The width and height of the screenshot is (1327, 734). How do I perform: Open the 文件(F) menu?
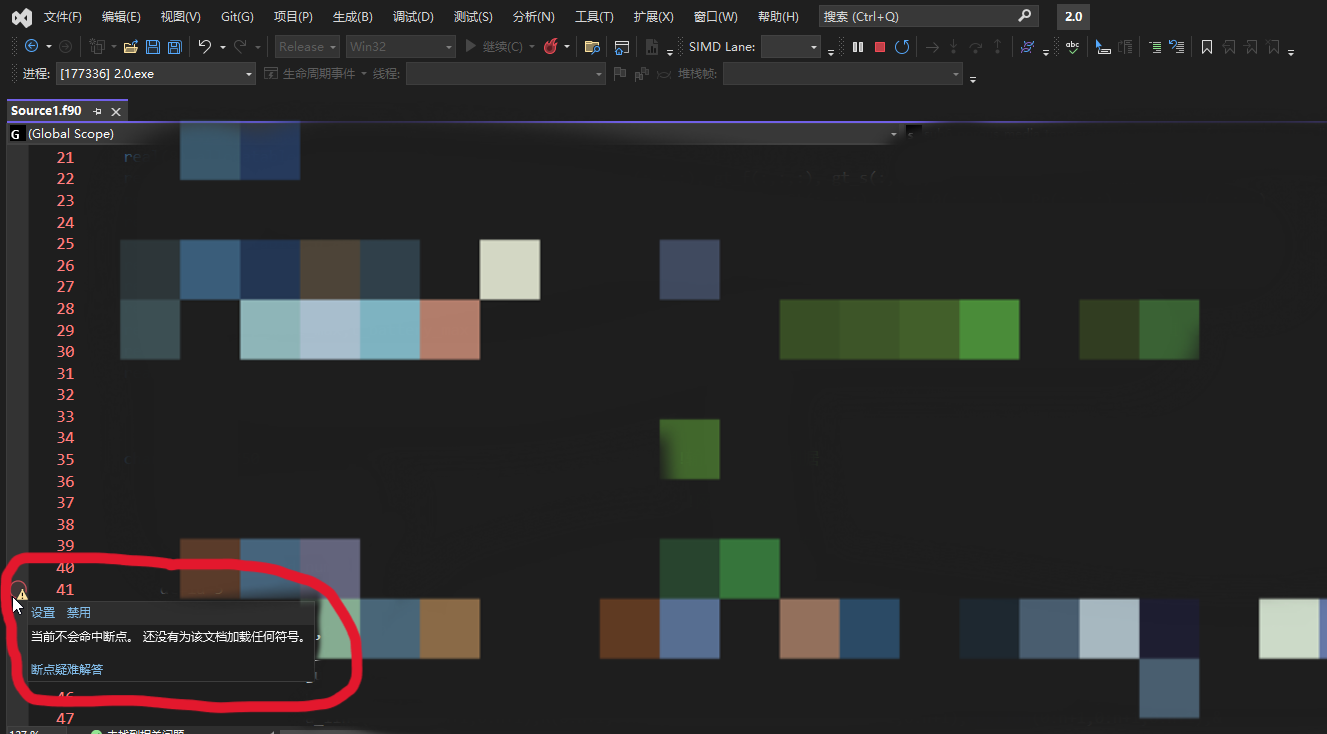[x=63, y=16]
